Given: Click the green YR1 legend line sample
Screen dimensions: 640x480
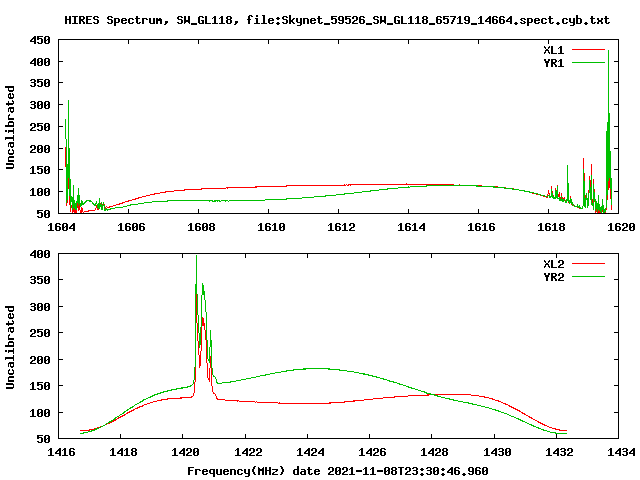Looking at the screenshot, I should (588, 63).
